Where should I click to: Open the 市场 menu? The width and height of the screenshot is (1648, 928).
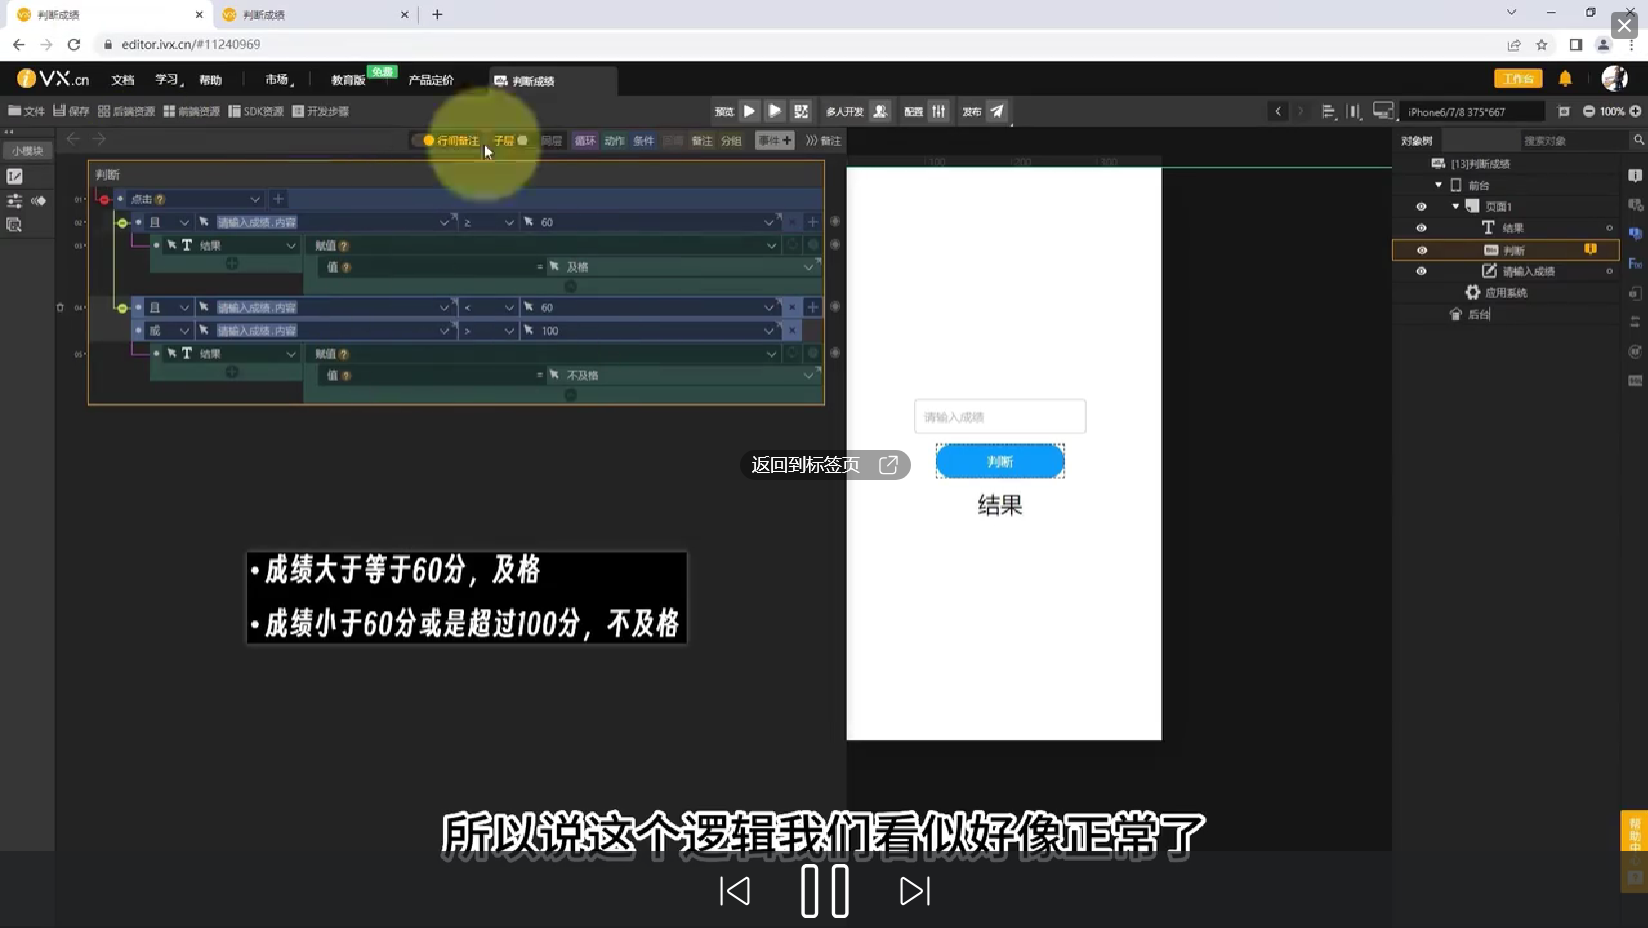(x=277, y=80)
